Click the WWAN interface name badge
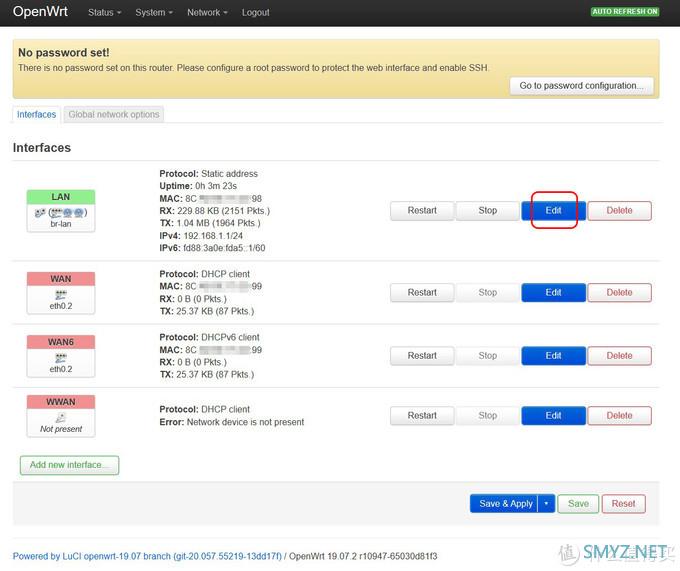 pyautogui.click(x=61, y=402)
